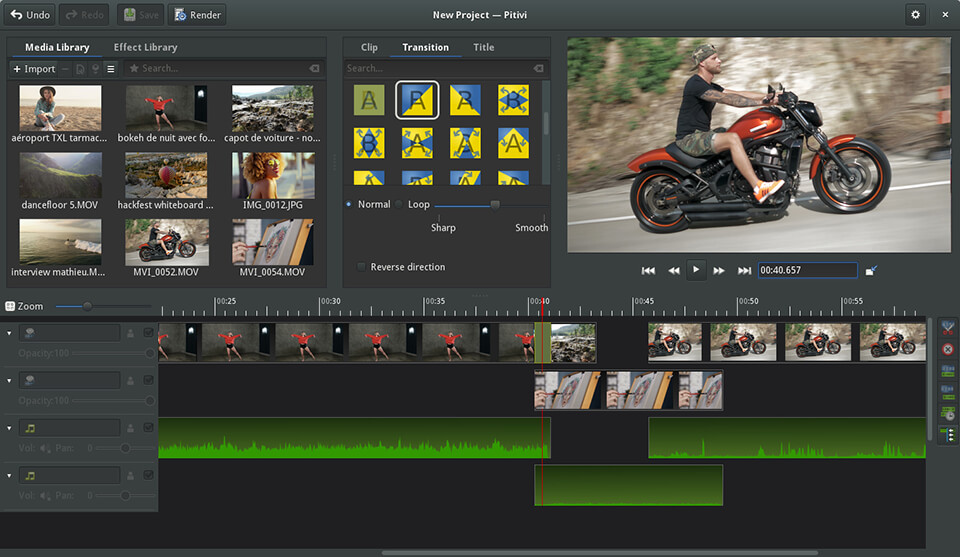960x557 pixels.
Task: Switch to the Effect Library tab
Action: 145,47
